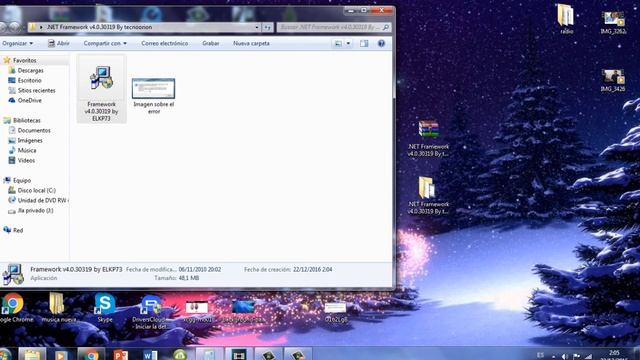Open the Imágenes library
Image resolution: width=640 pixels, height=360 pixels.
(x=29, y=140)
